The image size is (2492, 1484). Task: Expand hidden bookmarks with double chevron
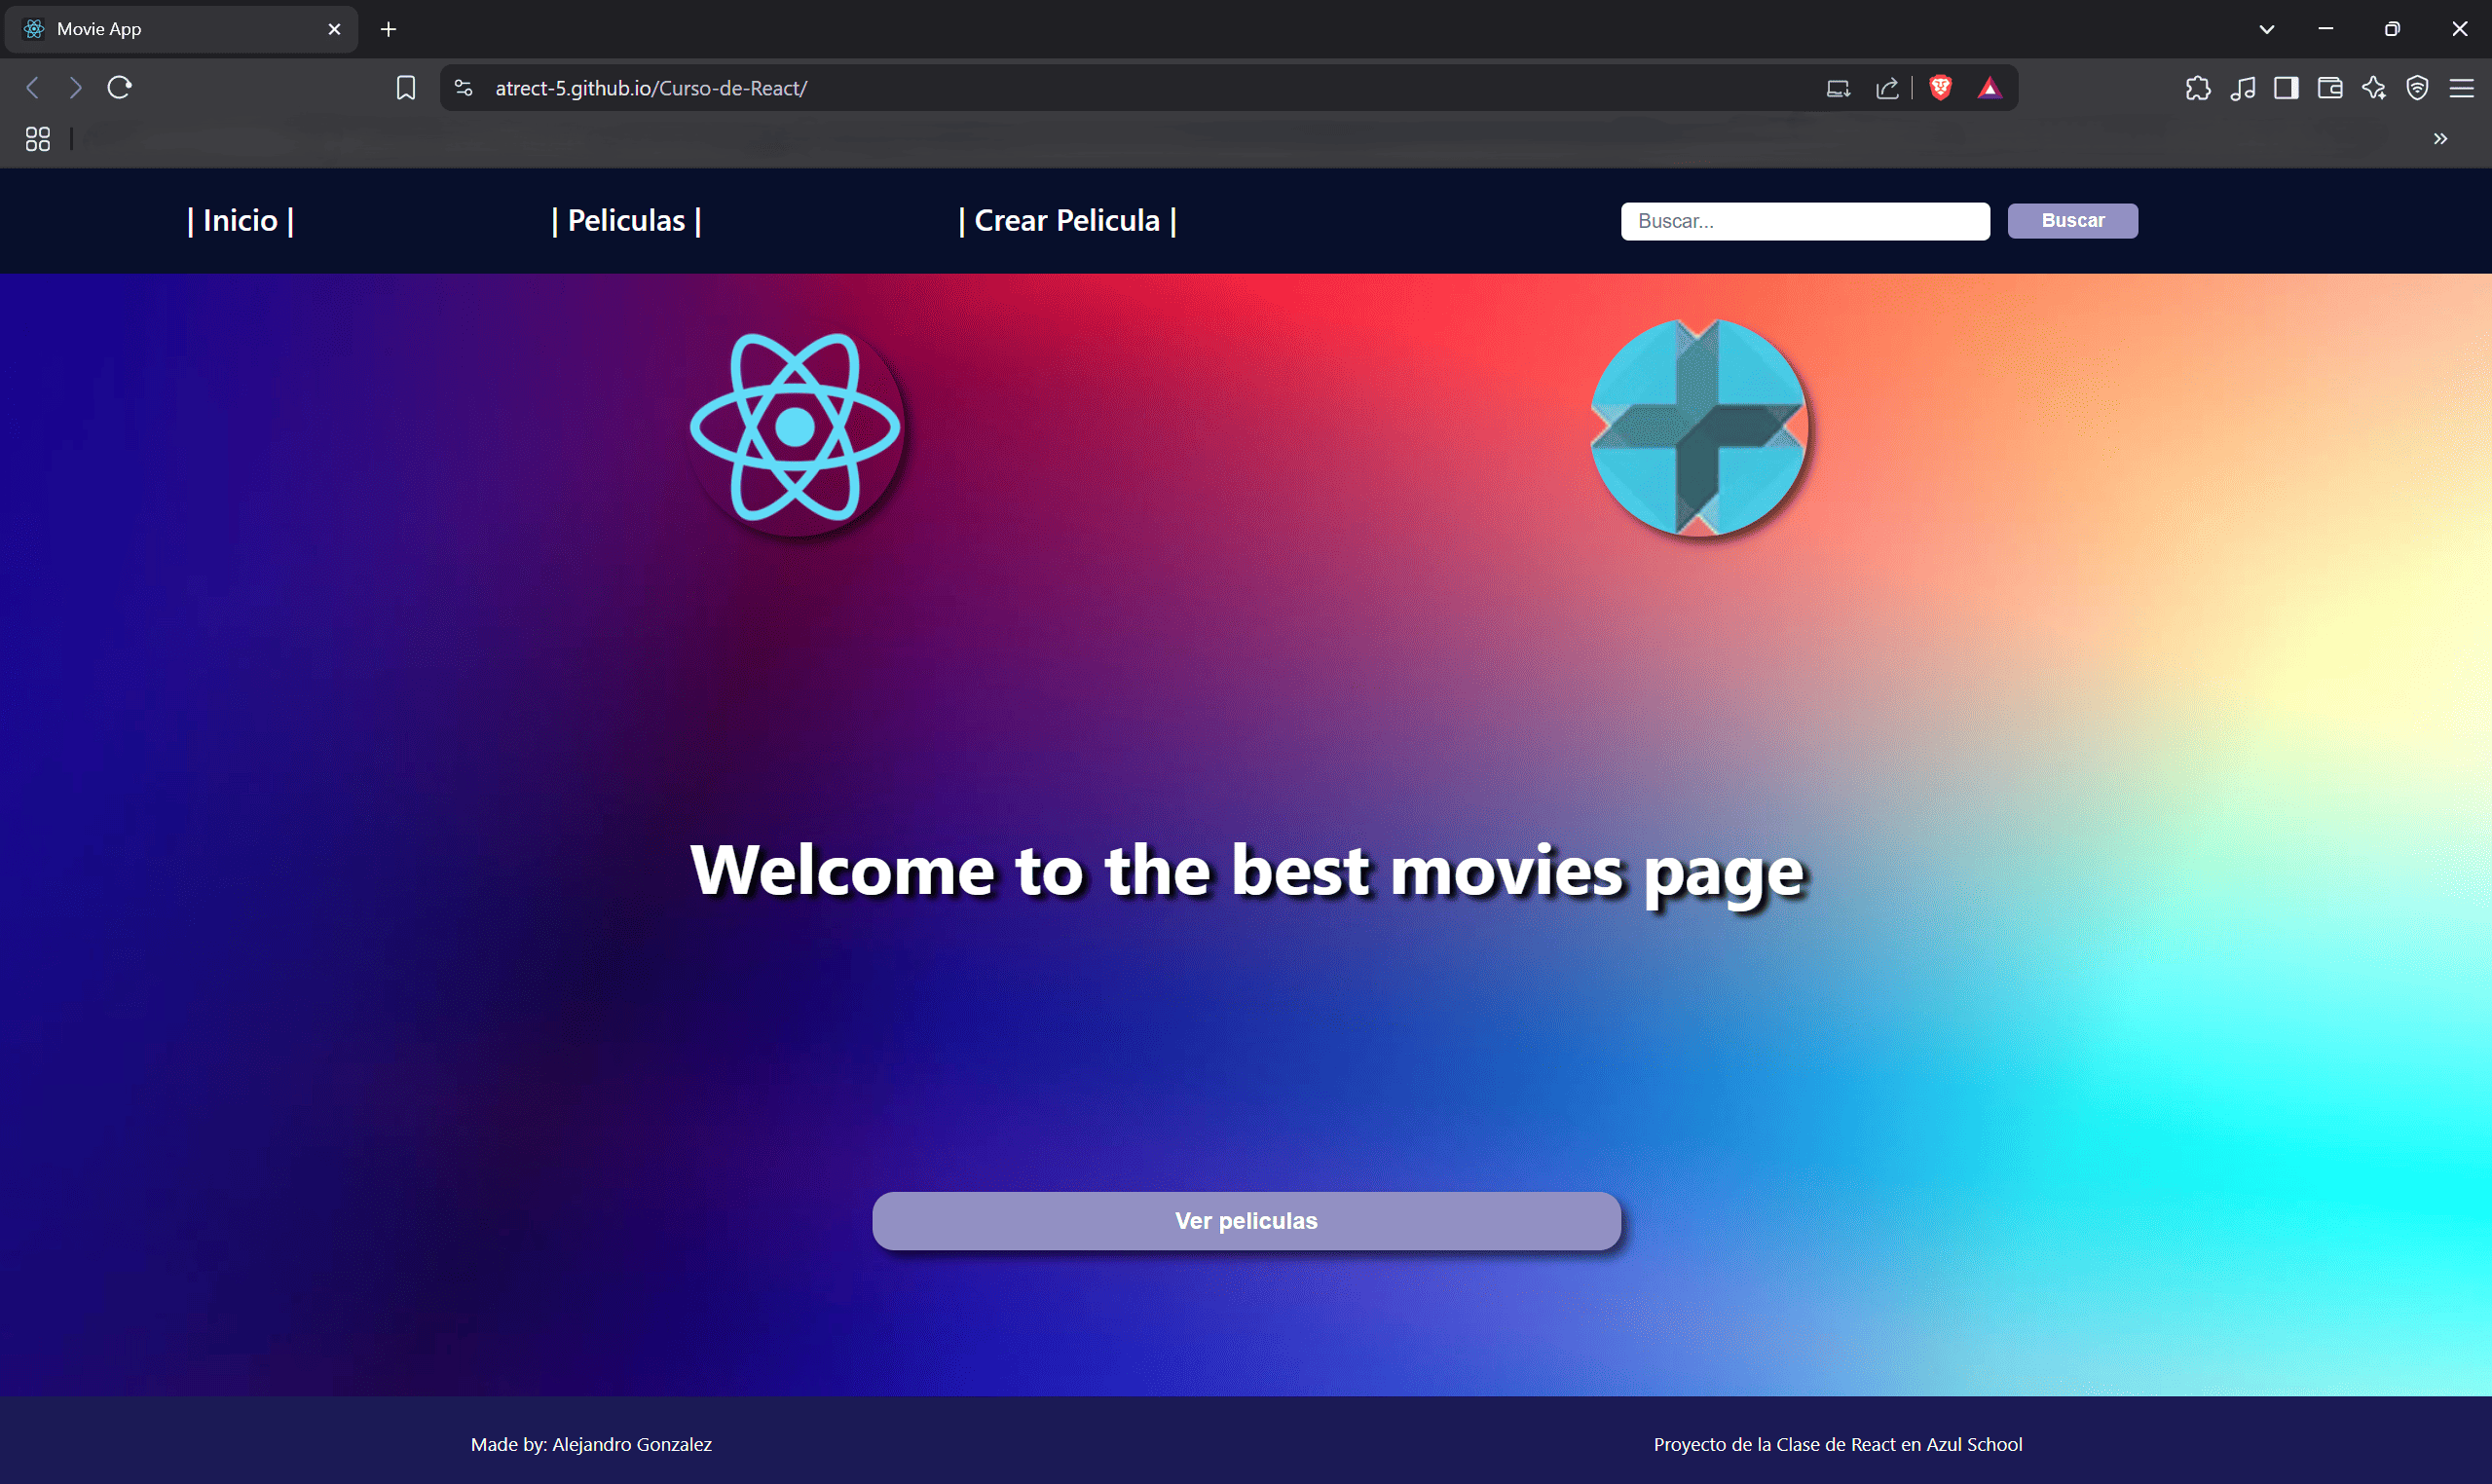(x=2441, y=139)
